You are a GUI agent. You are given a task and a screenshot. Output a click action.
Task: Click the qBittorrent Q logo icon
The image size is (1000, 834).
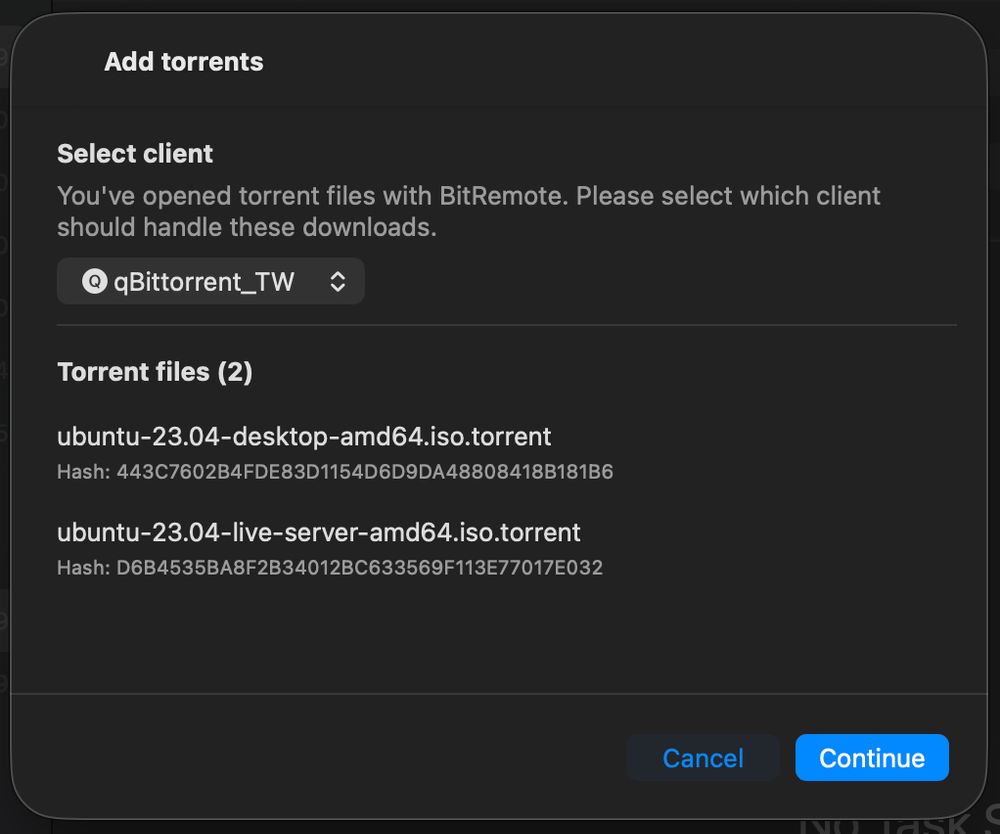tap(94, 282)
